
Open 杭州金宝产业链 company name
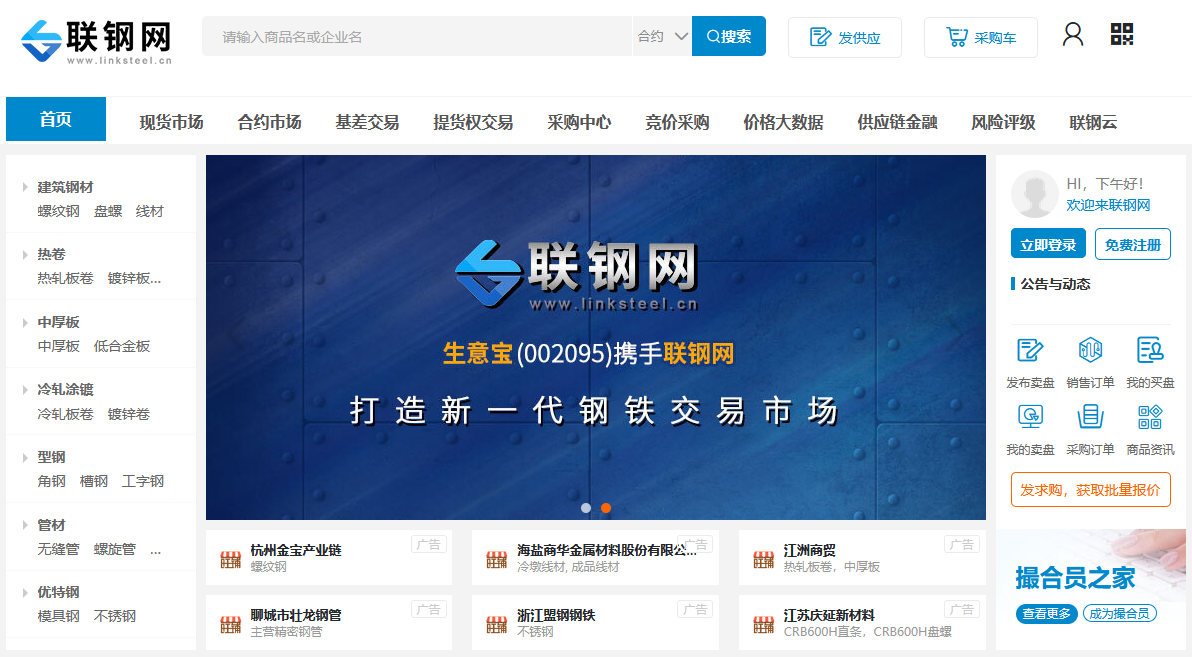coord(296,550)
